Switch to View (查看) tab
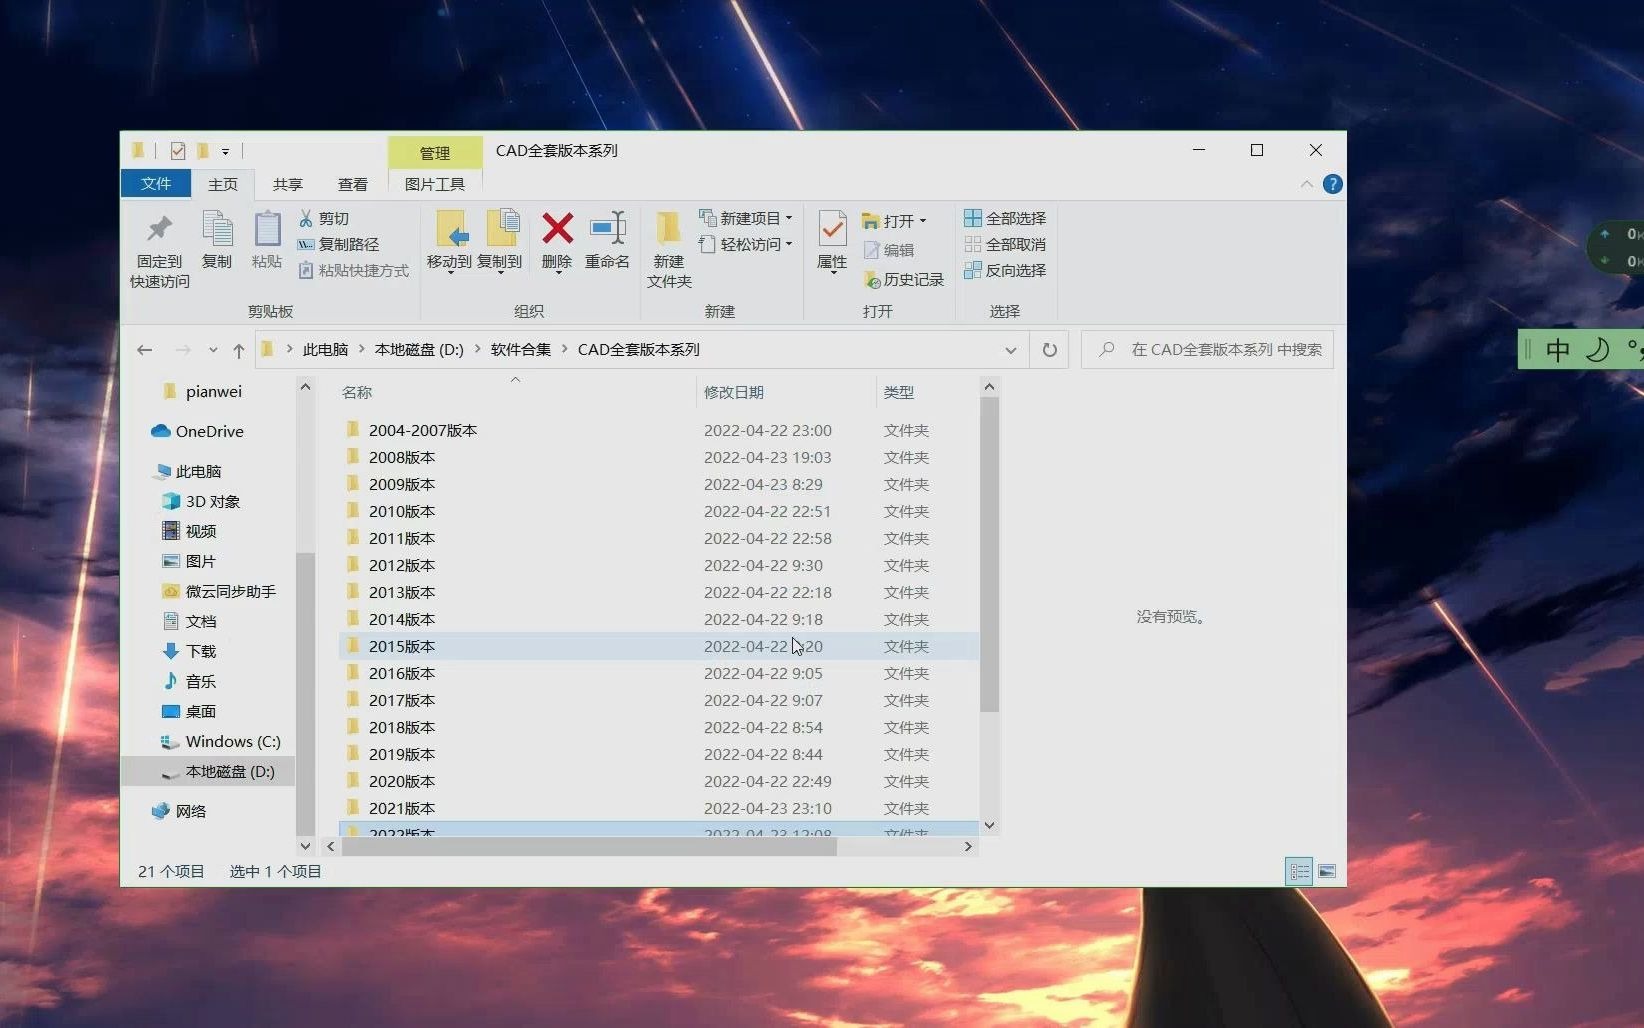The width and height of the screenshot is (1644, 1028). [353, 184]
